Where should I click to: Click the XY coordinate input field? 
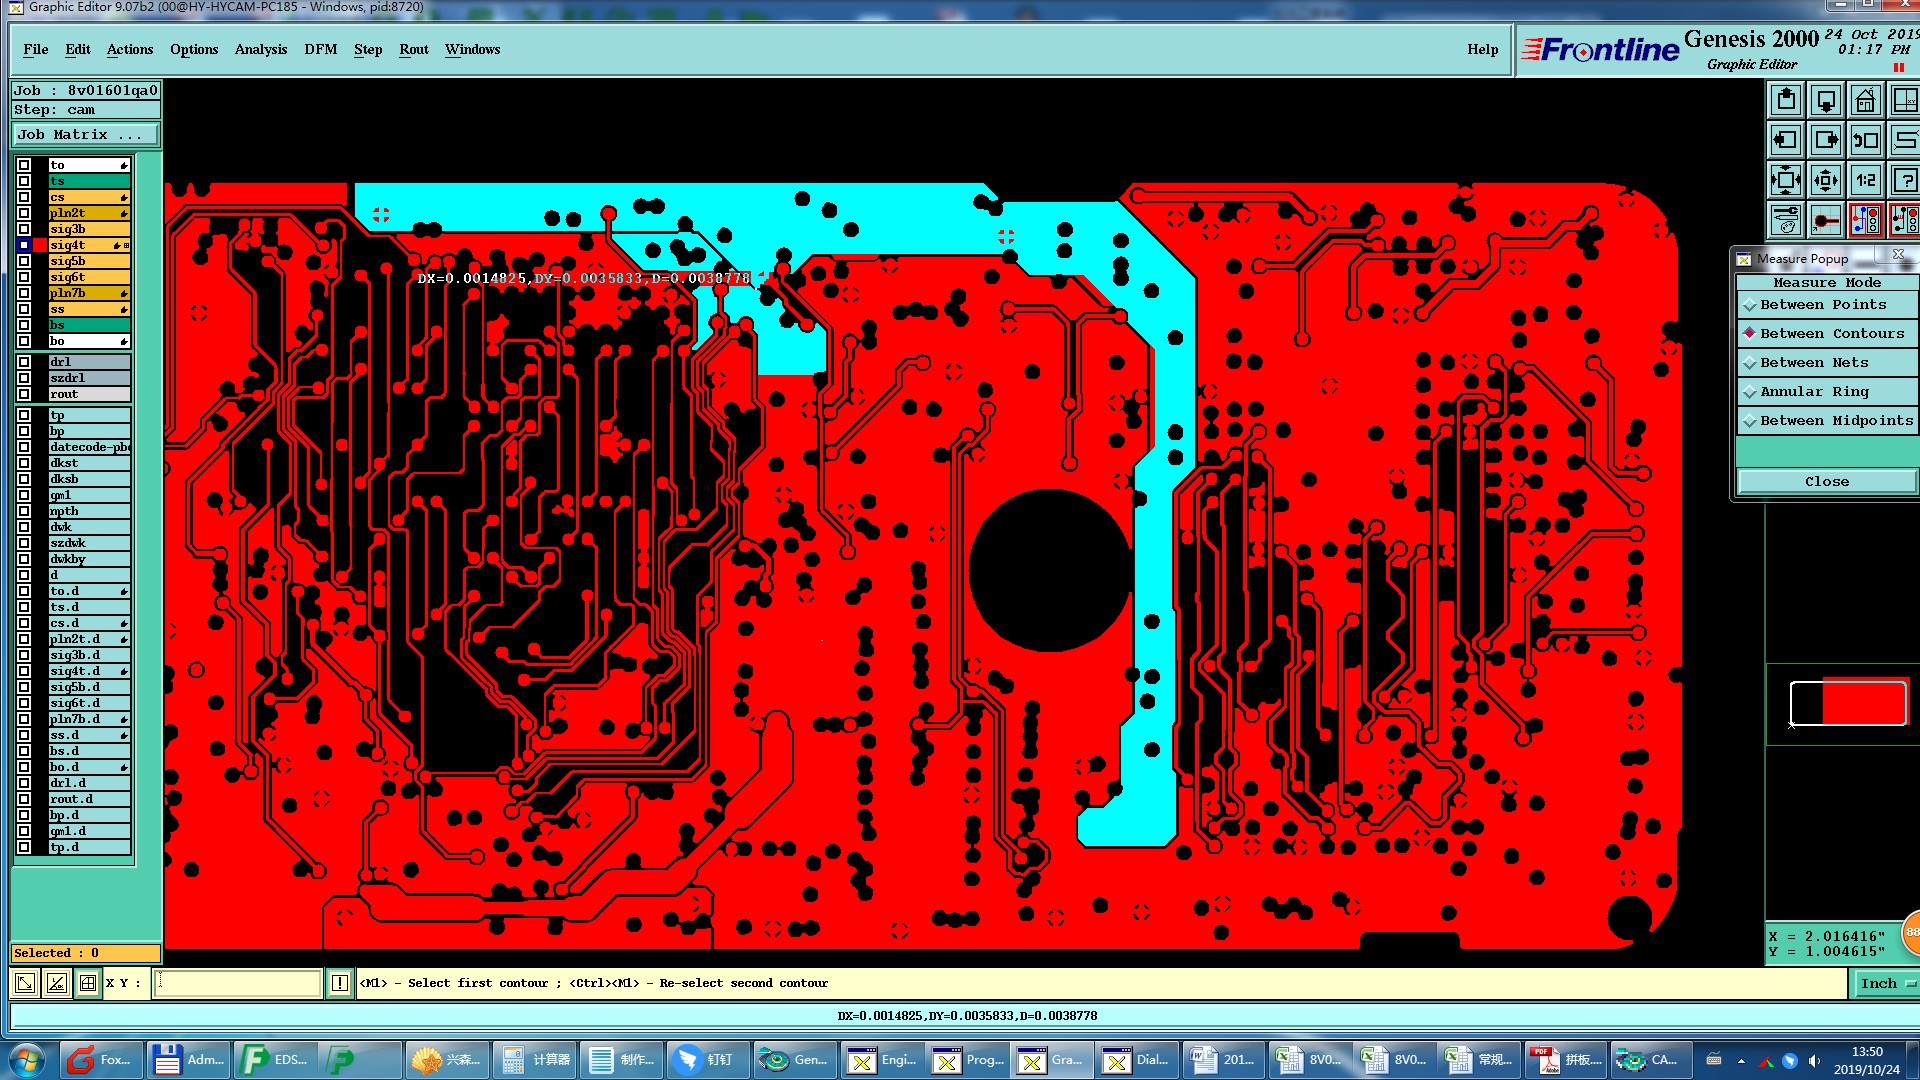pyautogui.click(x=238, y=983)
